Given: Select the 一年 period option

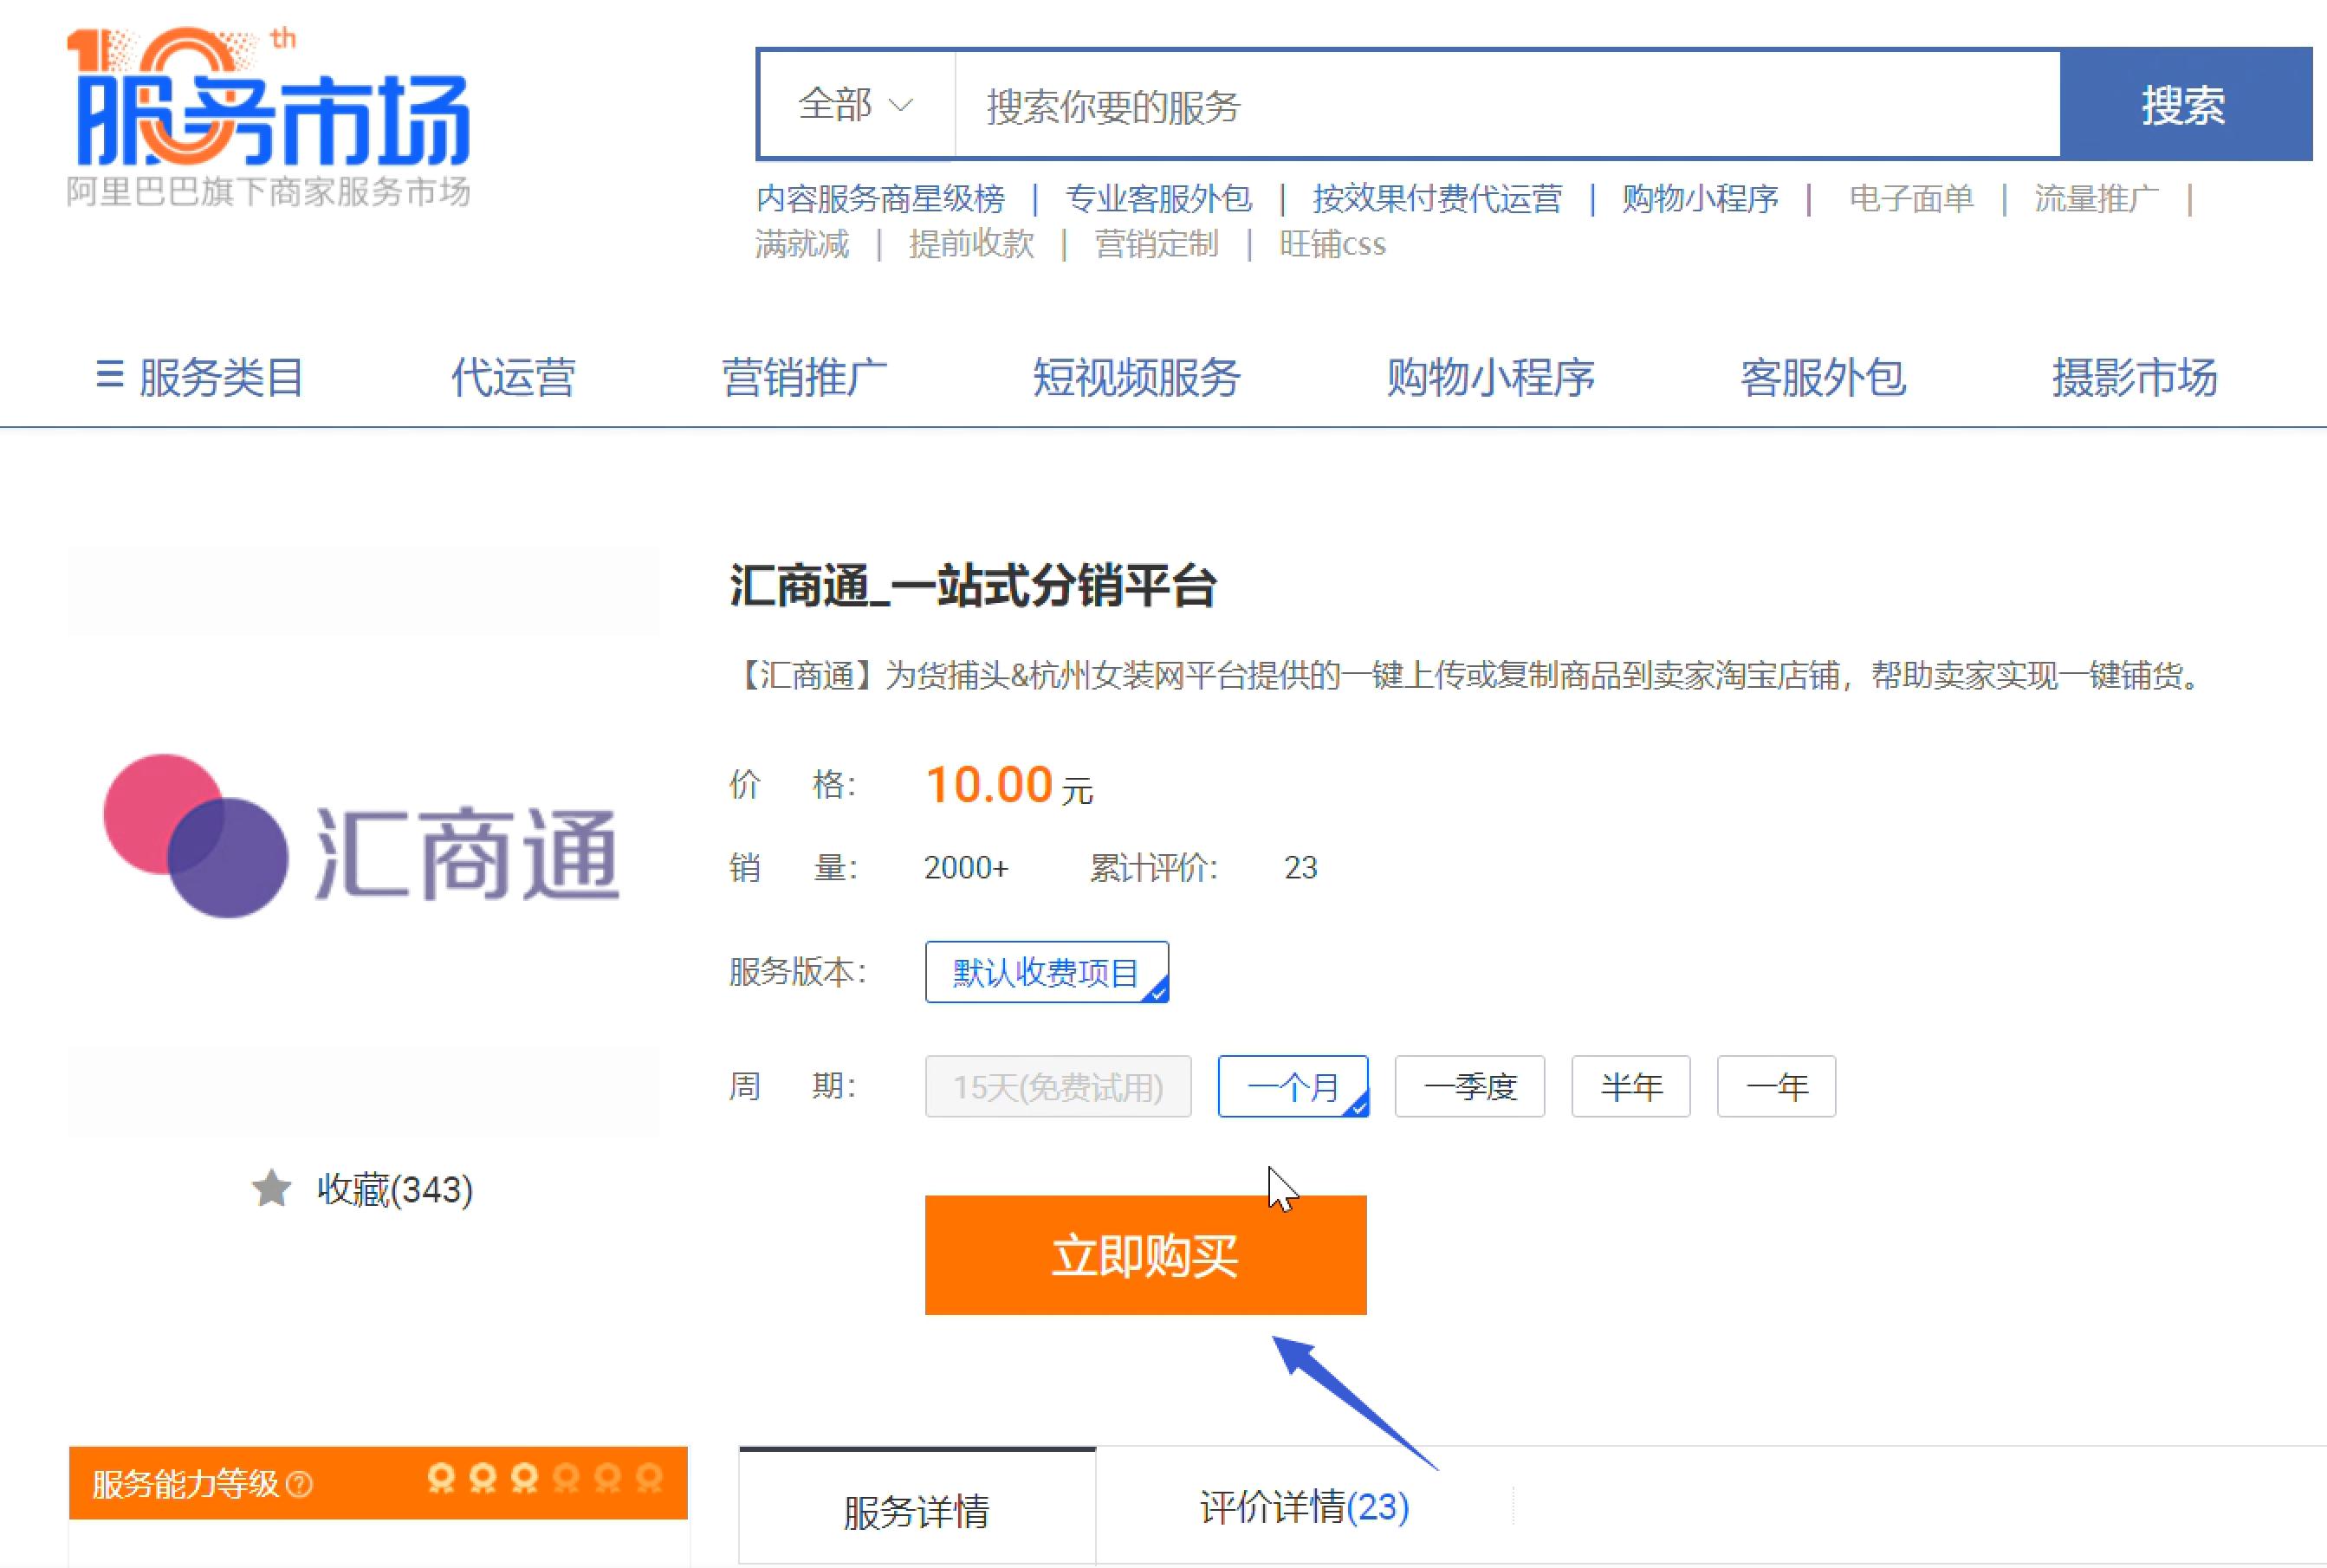Looking at the screenshot, I should click(1777, 1086).
